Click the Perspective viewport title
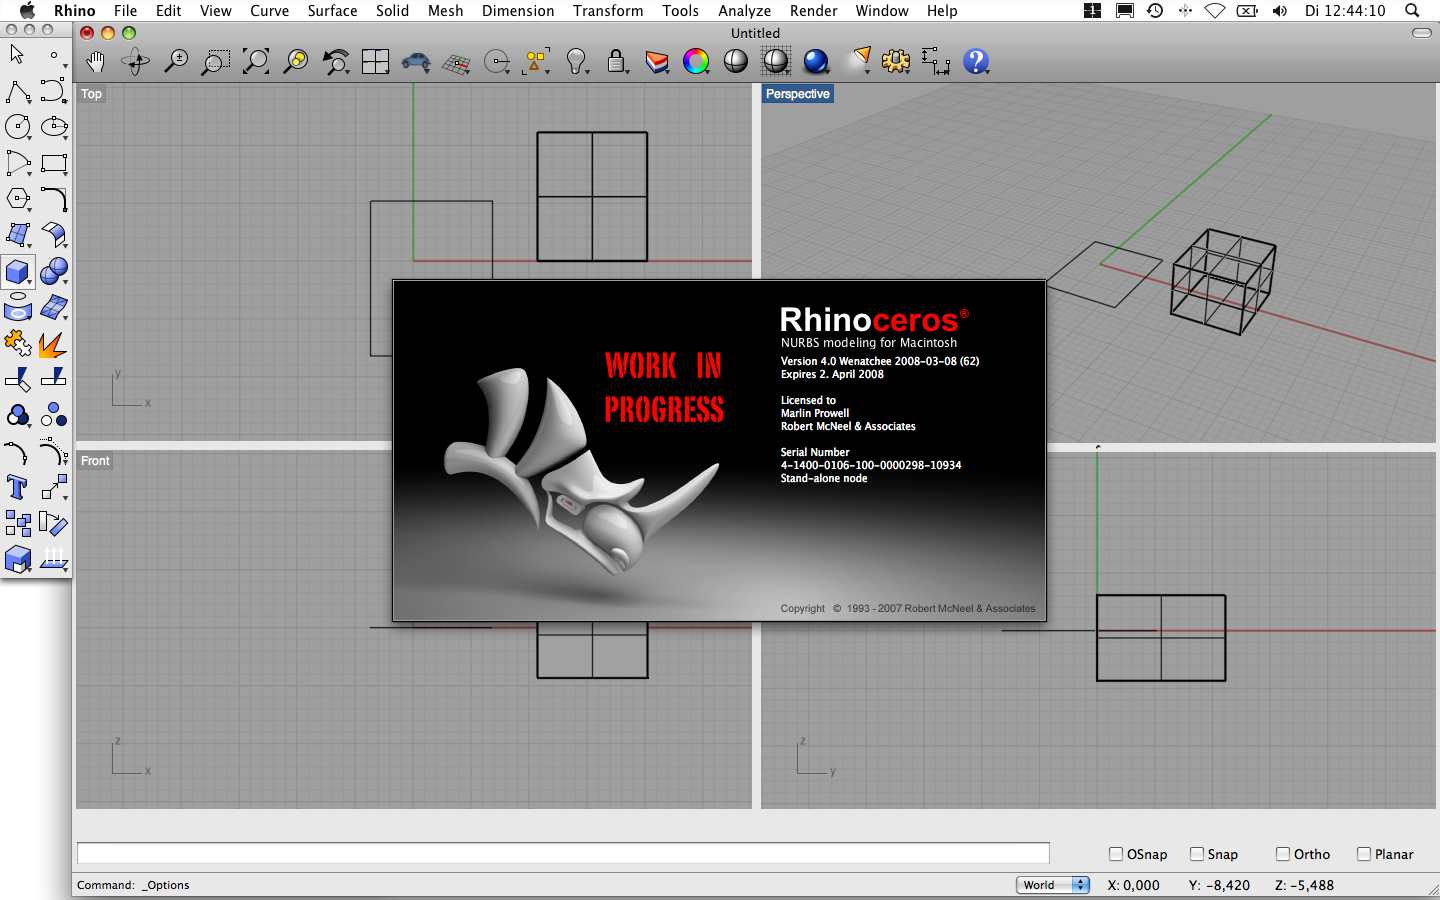This screenshot has width=1440, height=900. point(797,94)
